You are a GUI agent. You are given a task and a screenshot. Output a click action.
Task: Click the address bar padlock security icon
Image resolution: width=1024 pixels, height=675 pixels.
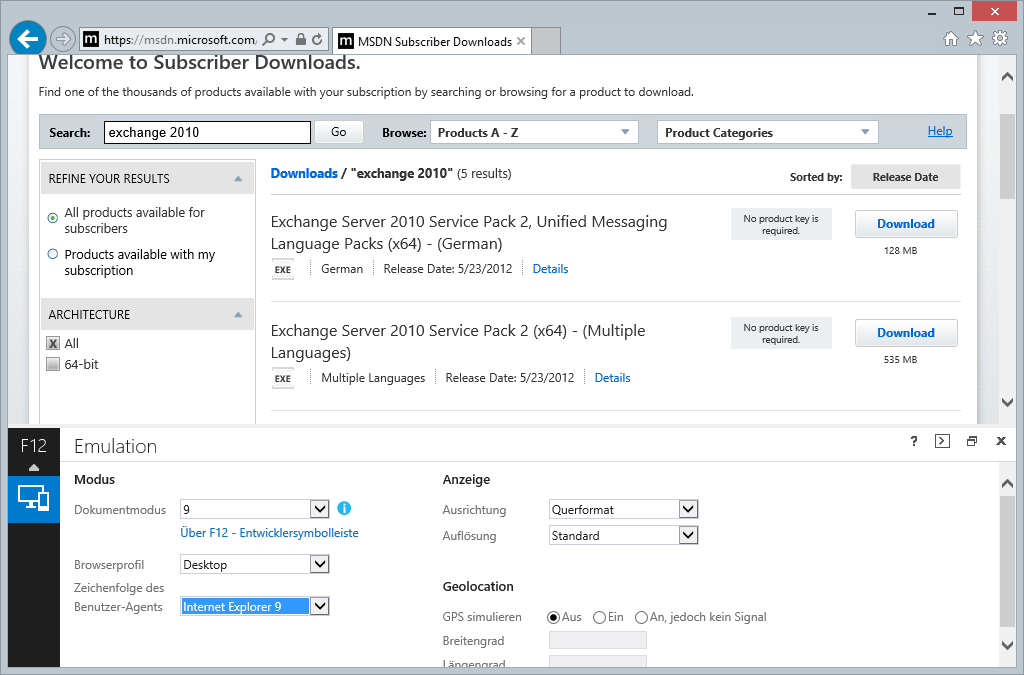tap(300, 39)
